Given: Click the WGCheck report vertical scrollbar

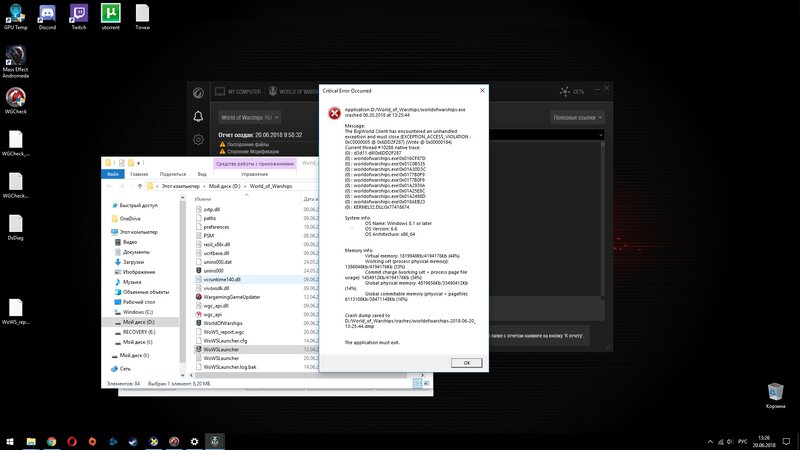Looking at the screenshot, I should [603, 219].
